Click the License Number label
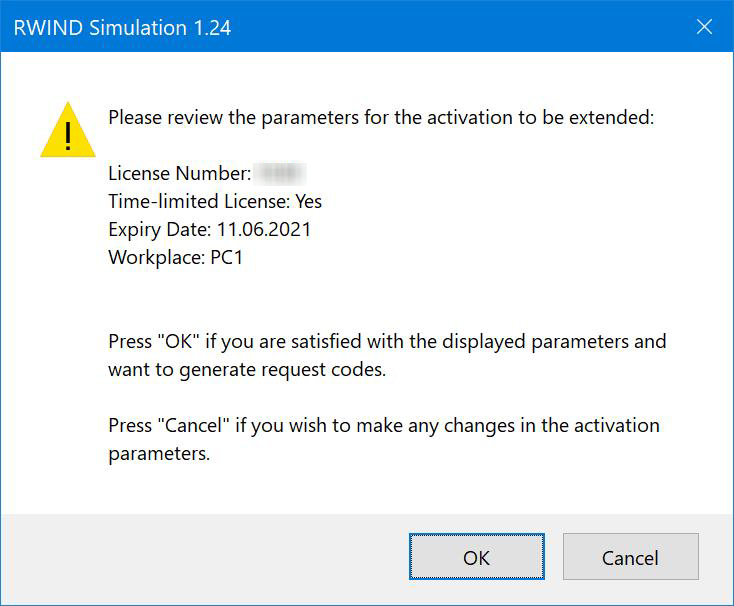The width and height of the screenshot is (734, 606). coord(178,174)
